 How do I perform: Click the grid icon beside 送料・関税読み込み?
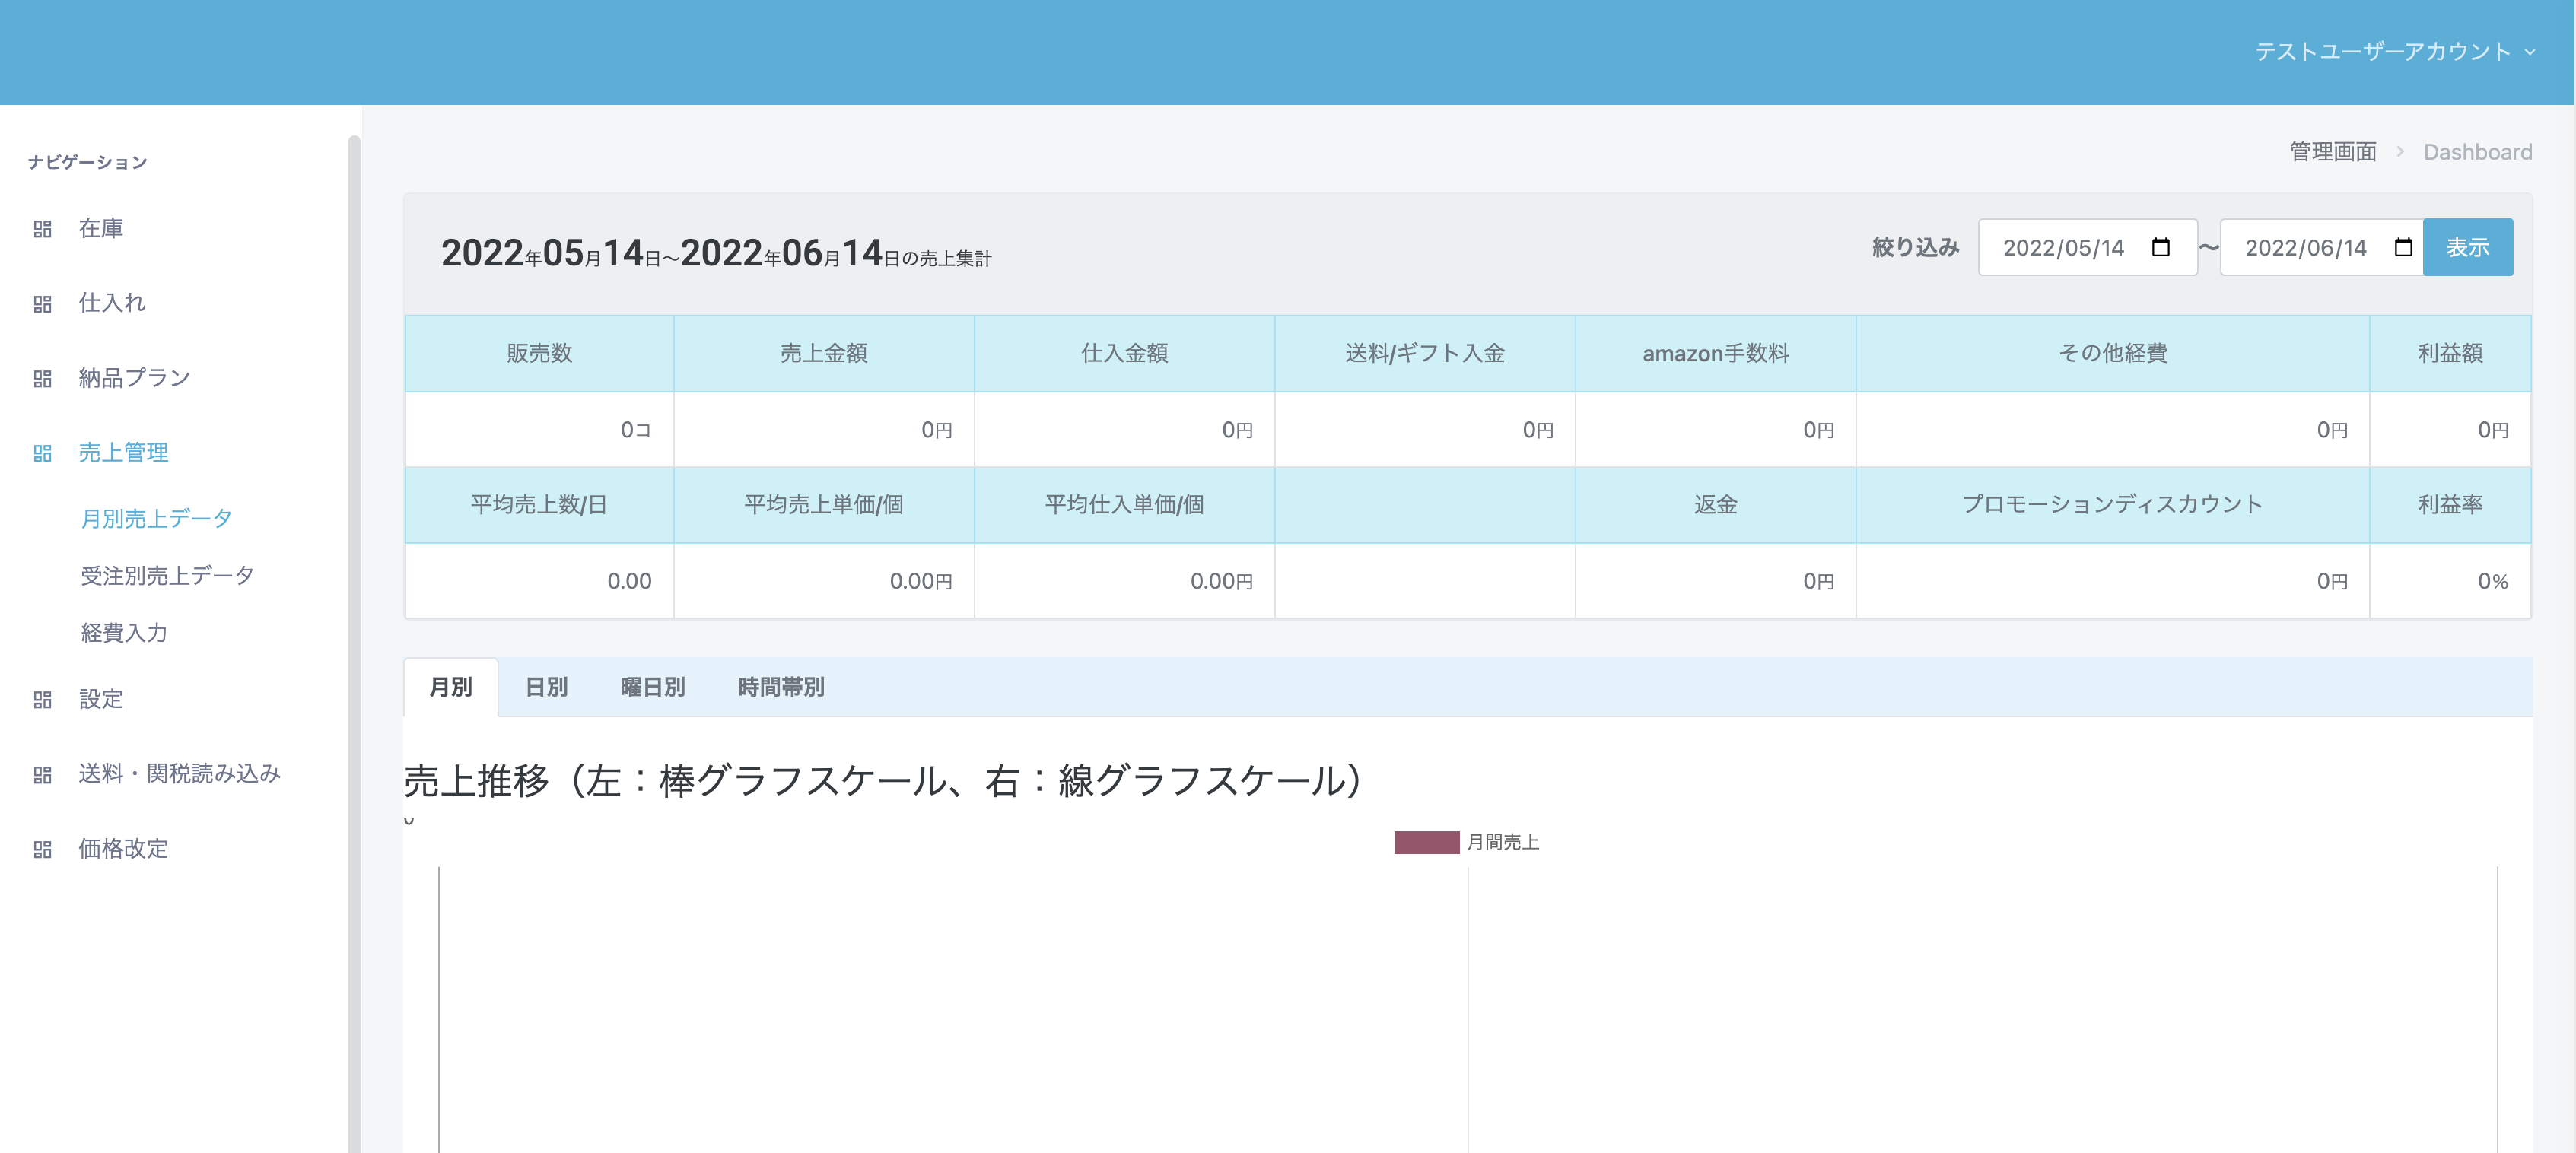[x=42, y=775]
